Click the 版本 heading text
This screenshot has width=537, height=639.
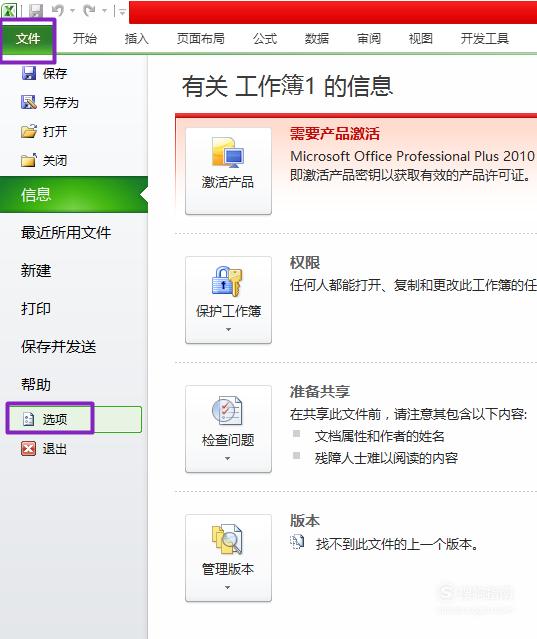coord(305,520)
